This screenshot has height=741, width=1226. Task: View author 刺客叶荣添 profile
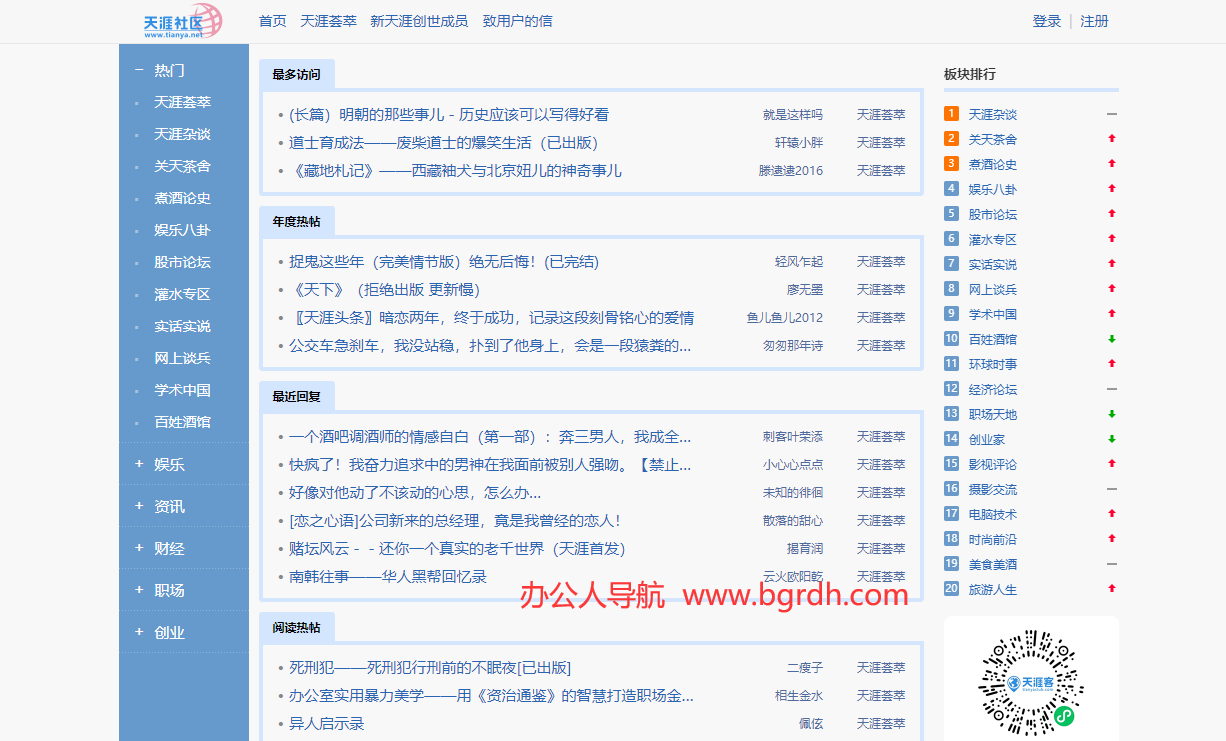(x=793, y=437)
